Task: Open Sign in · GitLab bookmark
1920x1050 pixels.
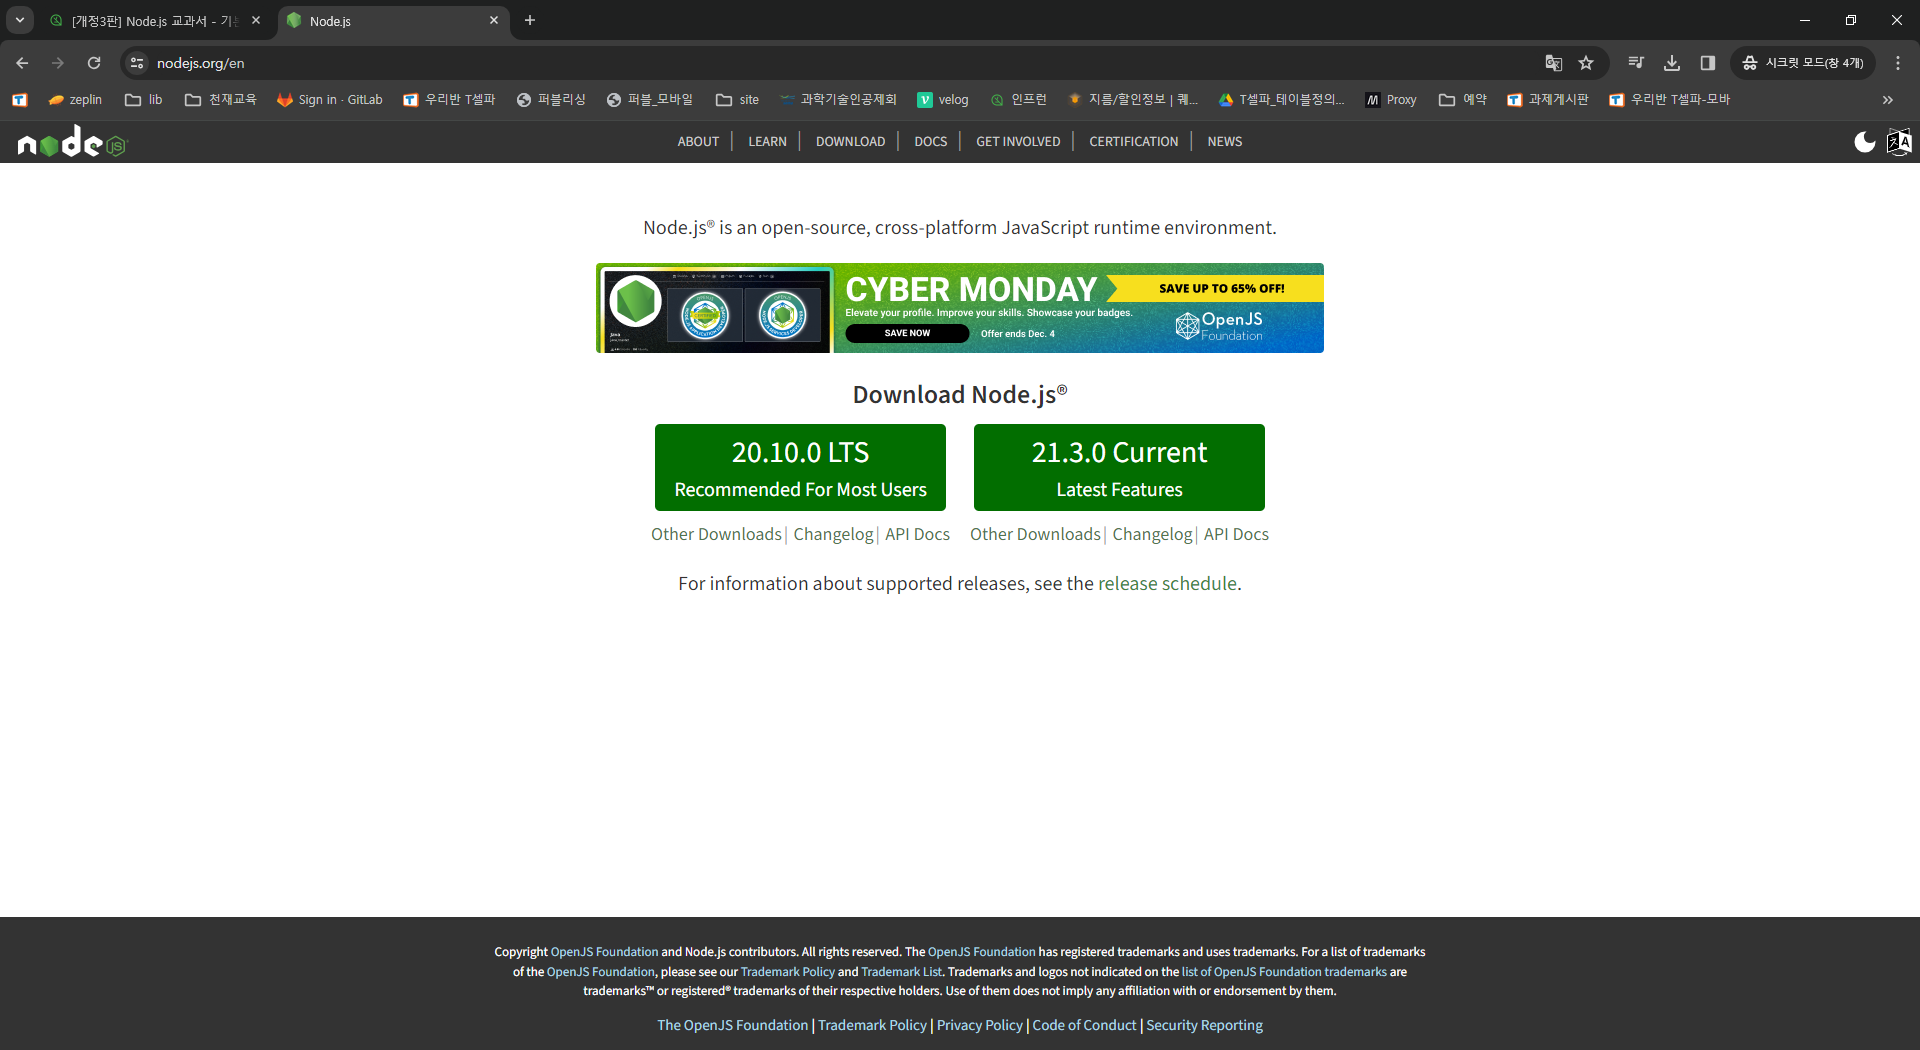Action: point(330,100)
